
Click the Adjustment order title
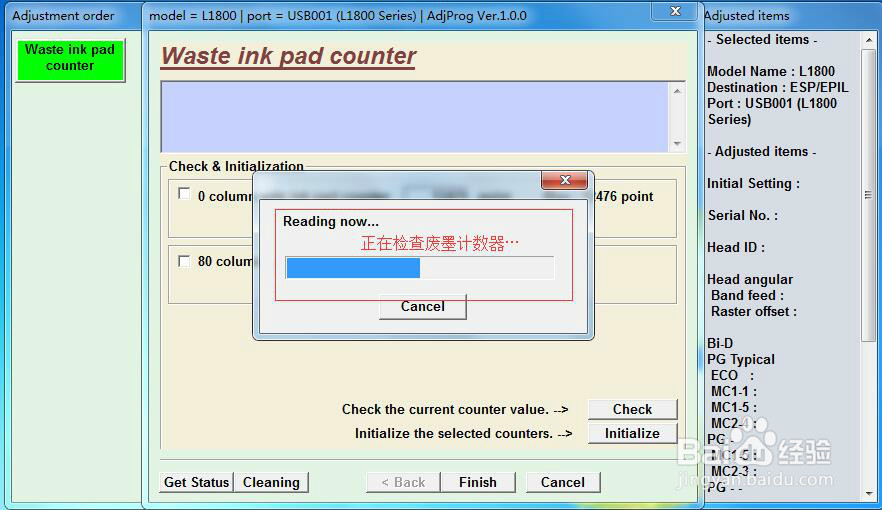point(63,16)
